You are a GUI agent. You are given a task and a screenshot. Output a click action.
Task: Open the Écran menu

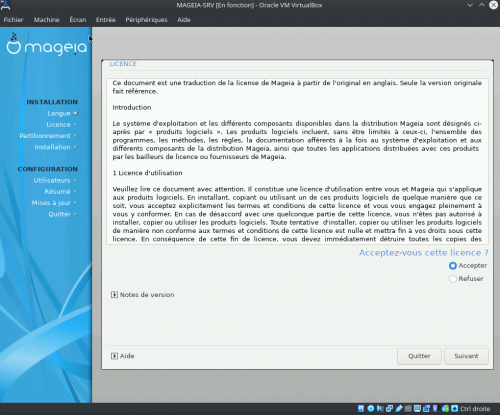pos(78,20)
